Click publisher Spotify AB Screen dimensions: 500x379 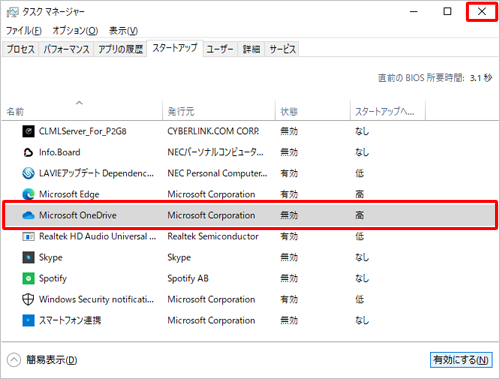click(x=188, y=278)
